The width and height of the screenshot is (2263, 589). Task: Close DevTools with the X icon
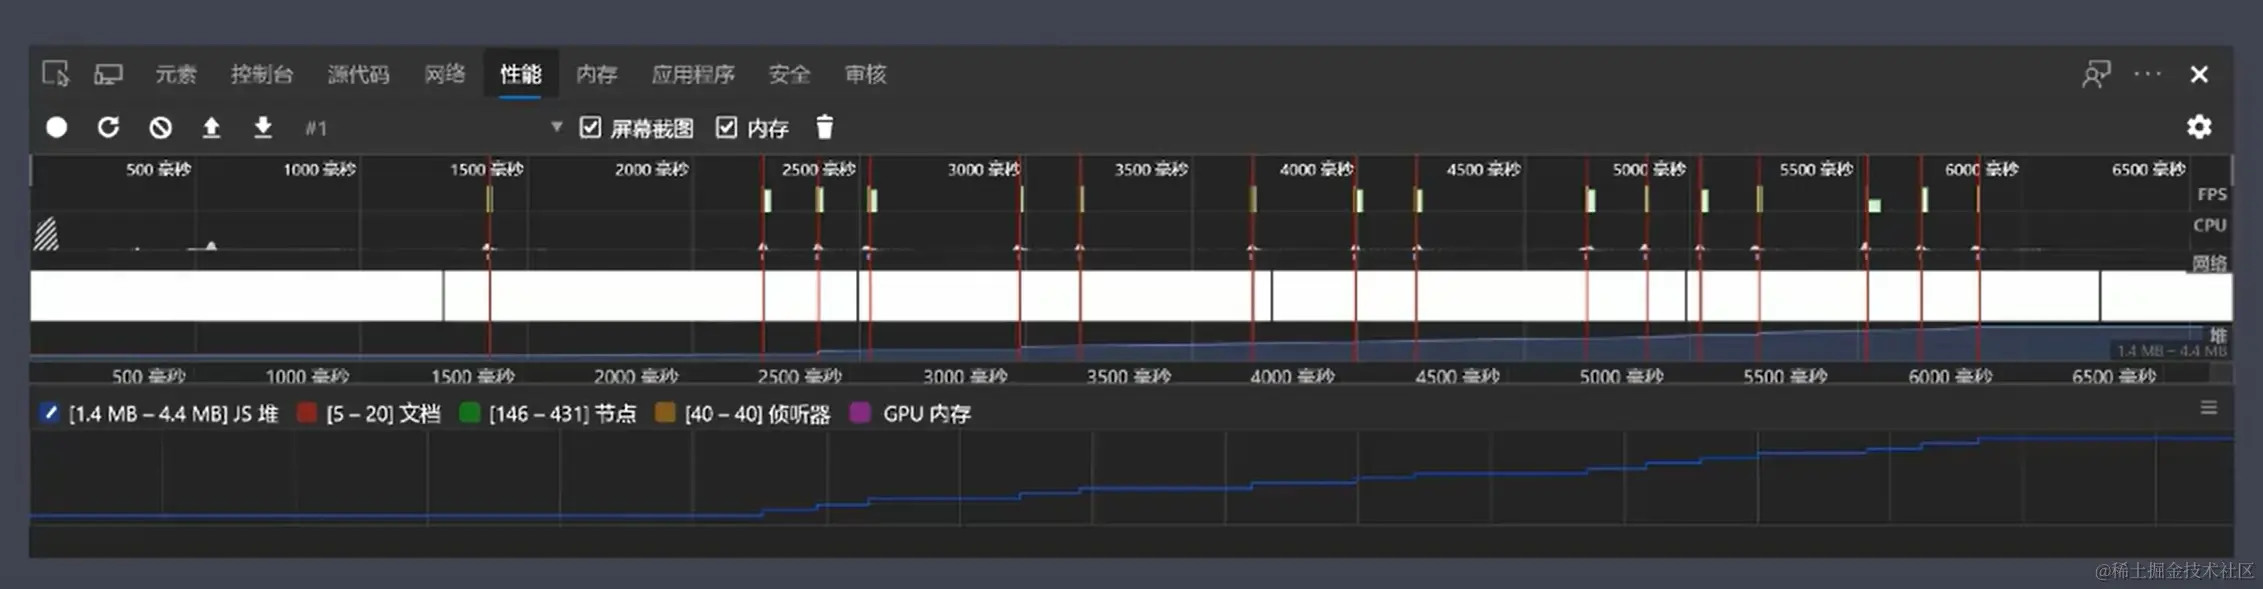(x=2199, y=74)
